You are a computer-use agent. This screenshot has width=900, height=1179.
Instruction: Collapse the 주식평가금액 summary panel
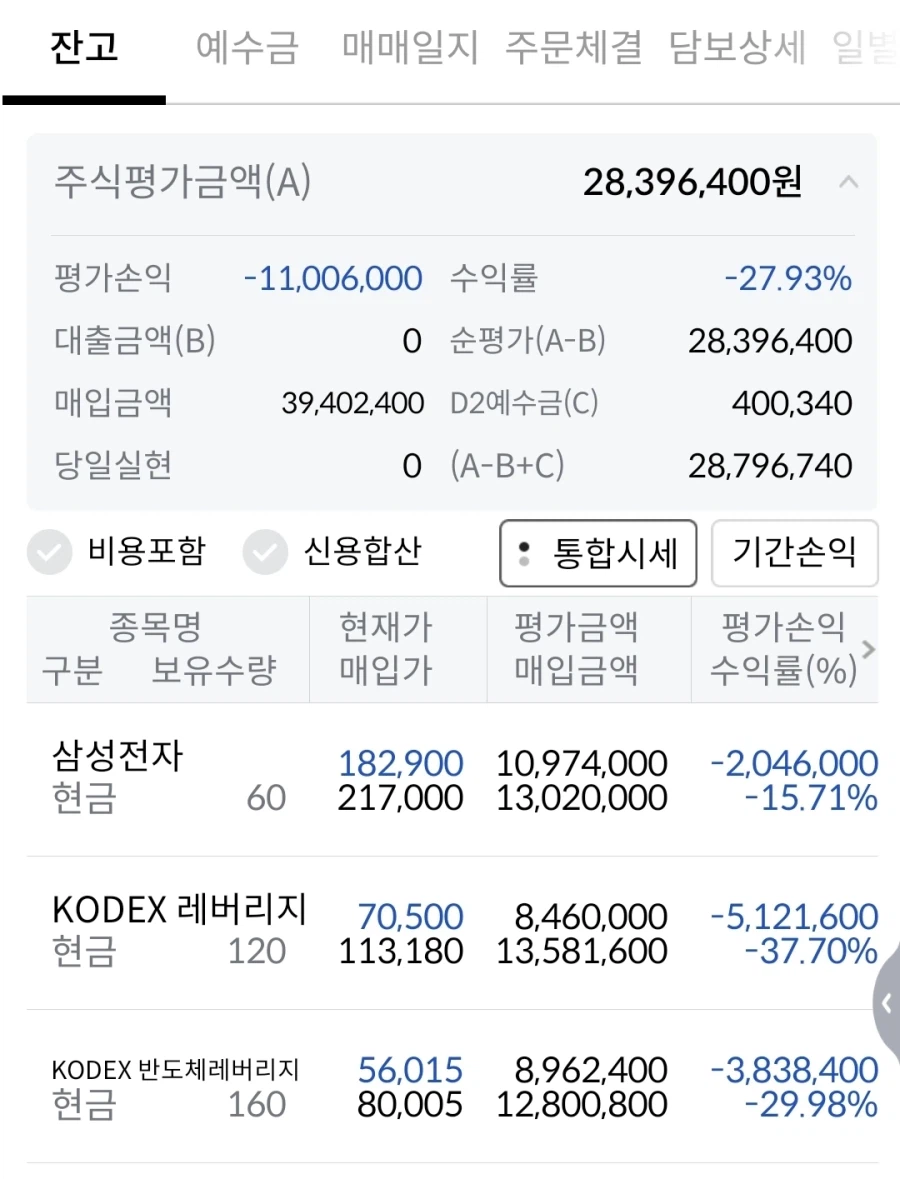[x=849, y=182]
